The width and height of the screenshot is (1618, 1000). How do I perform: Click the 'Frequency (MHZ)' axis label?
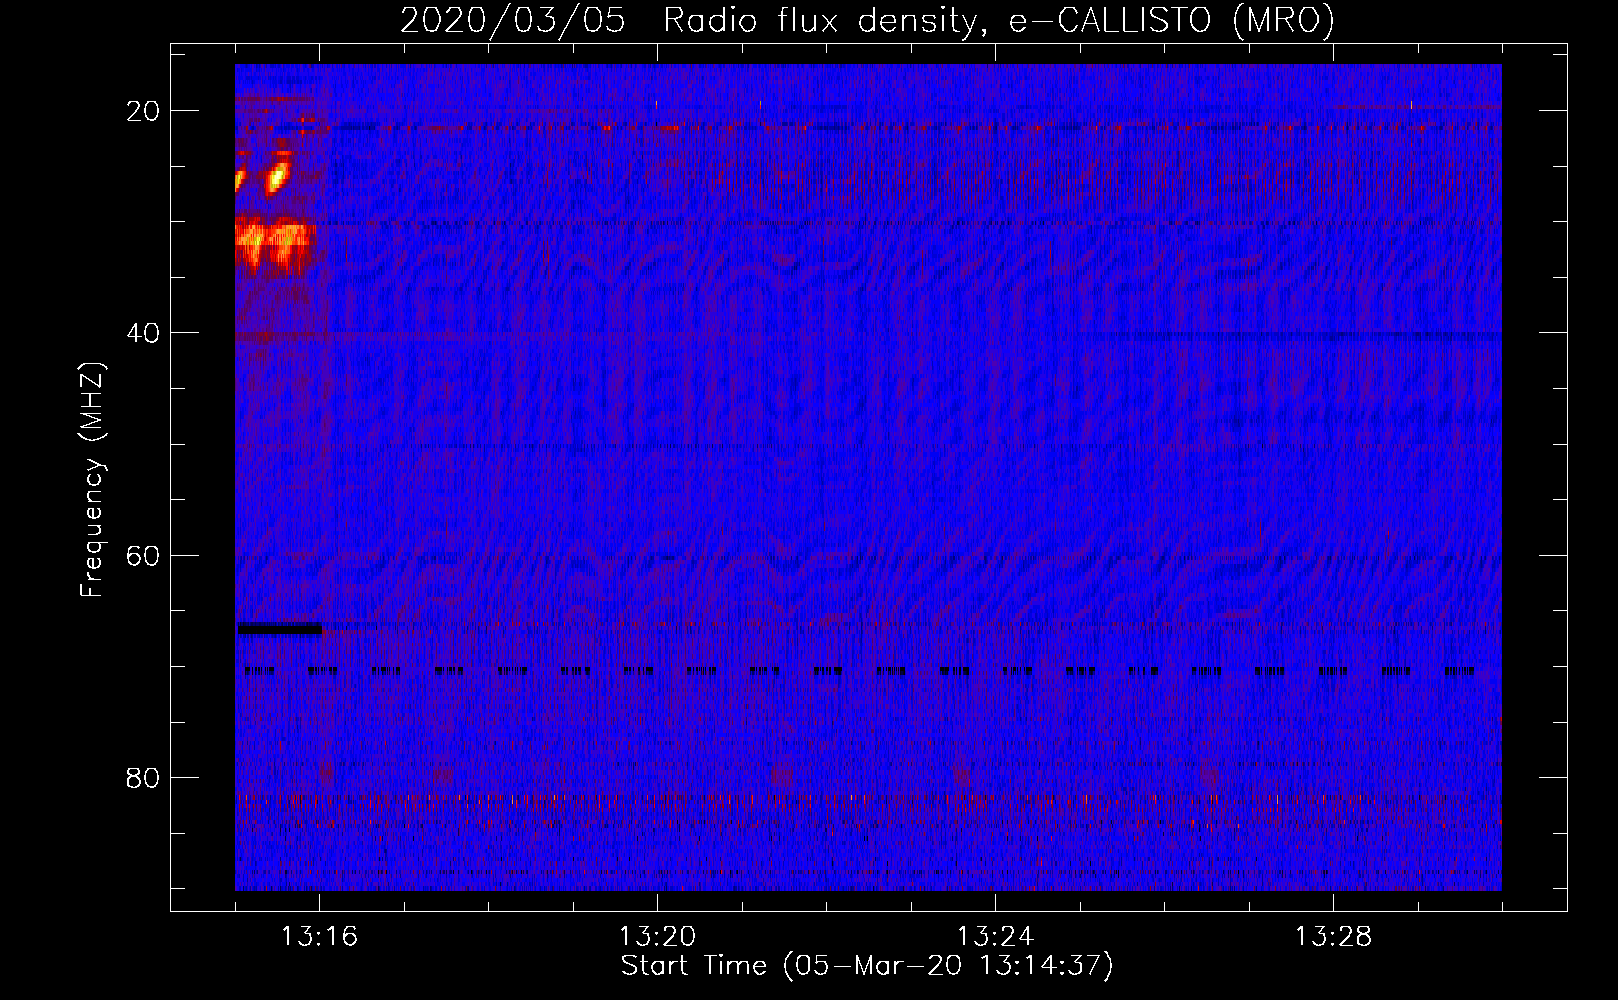click(92, 480)
